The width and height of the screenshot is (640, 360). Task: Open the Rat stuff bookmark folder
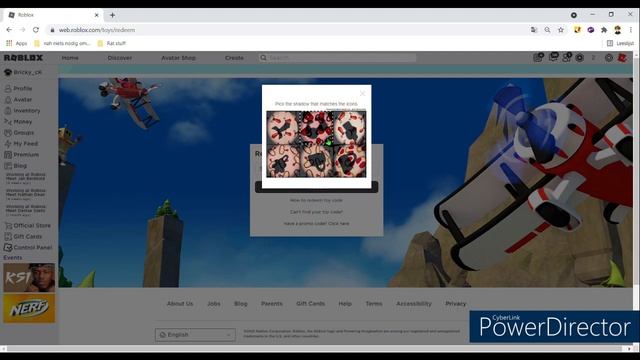coord(112,43)
